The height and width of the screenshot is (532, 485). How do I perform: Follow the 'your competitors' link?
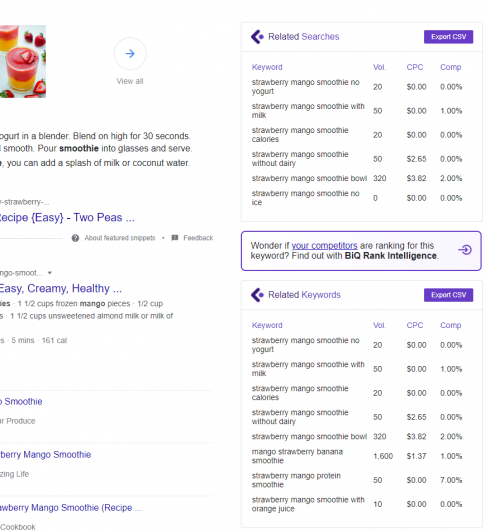pos(324,245)
